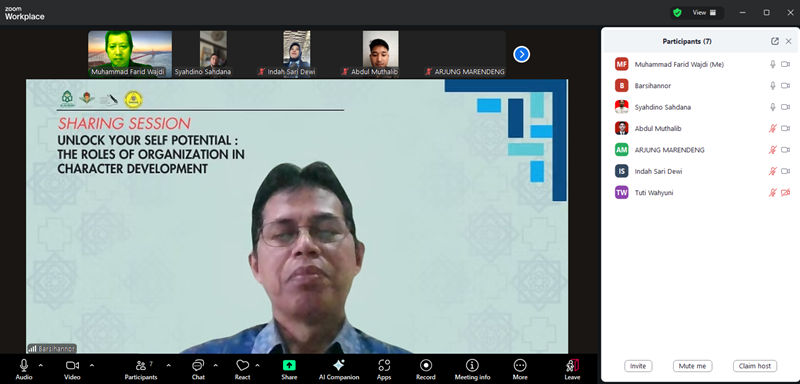Select Abdul Muthalib in the participants list
Viewport: 800px width, 384px height.
click(x=701, y=129)
